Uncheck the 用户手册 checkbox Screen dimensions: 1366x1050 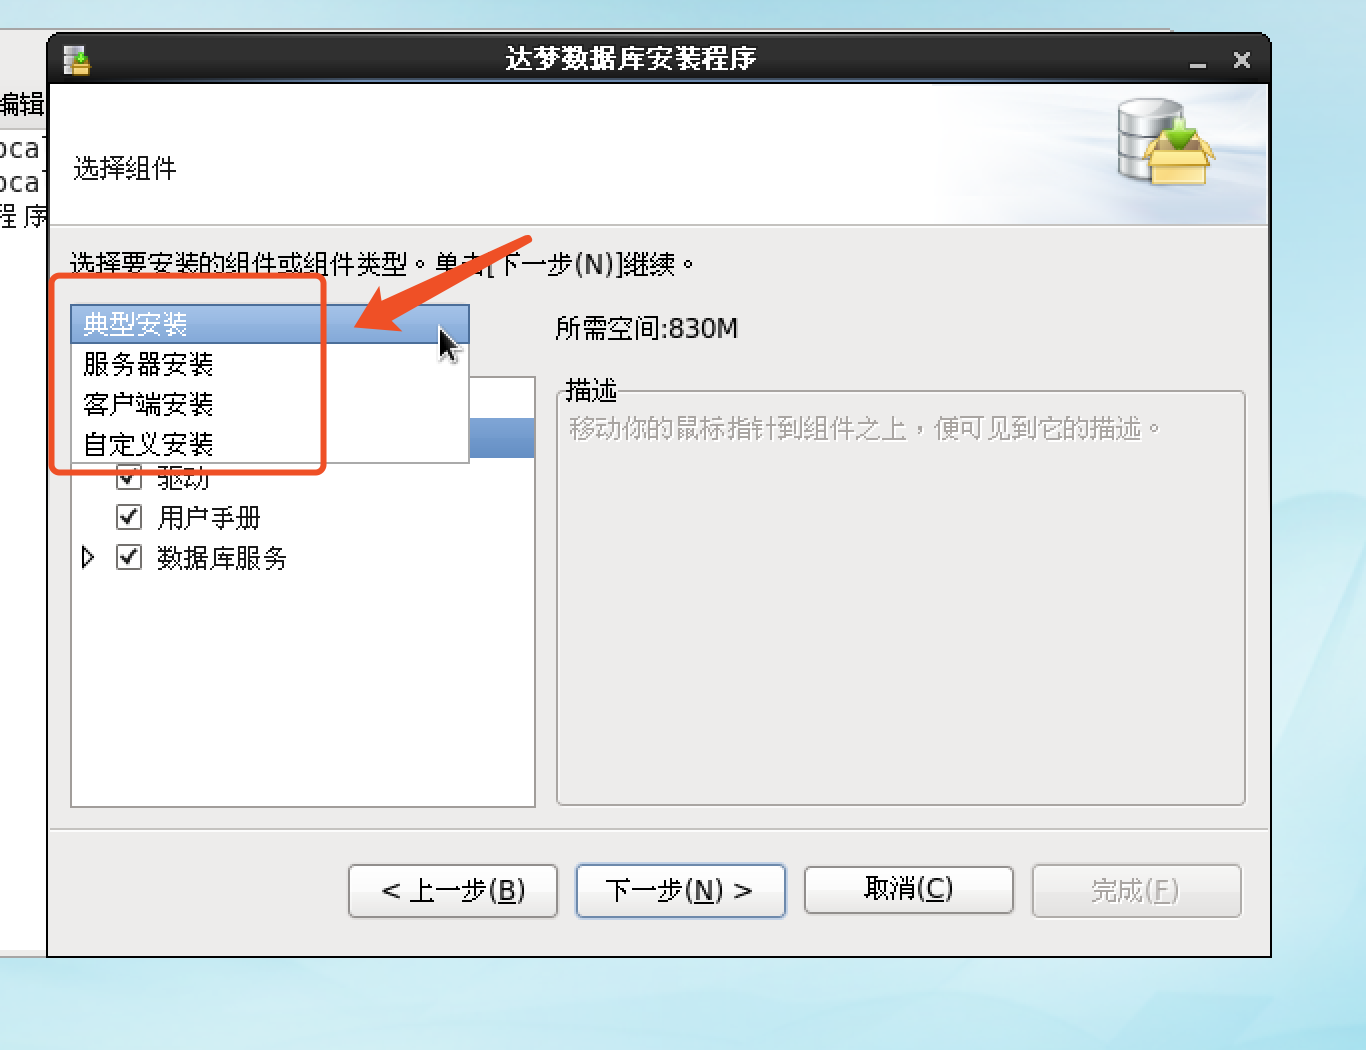pos(129,517)
